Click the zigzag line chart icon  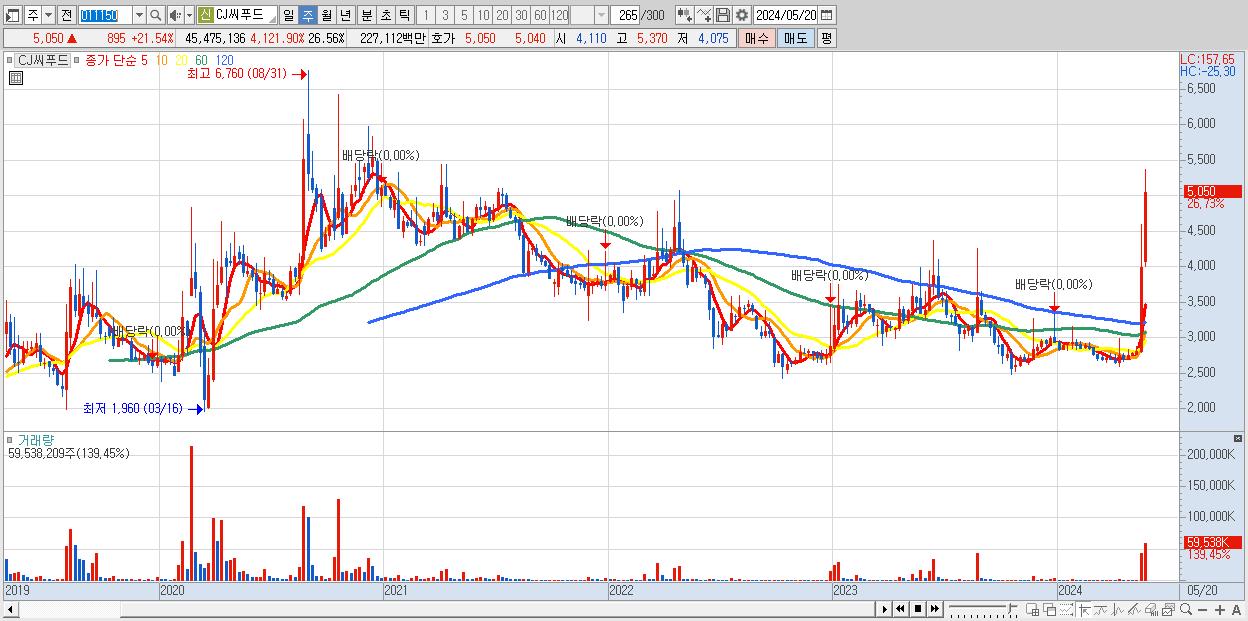coord(1117,610)
